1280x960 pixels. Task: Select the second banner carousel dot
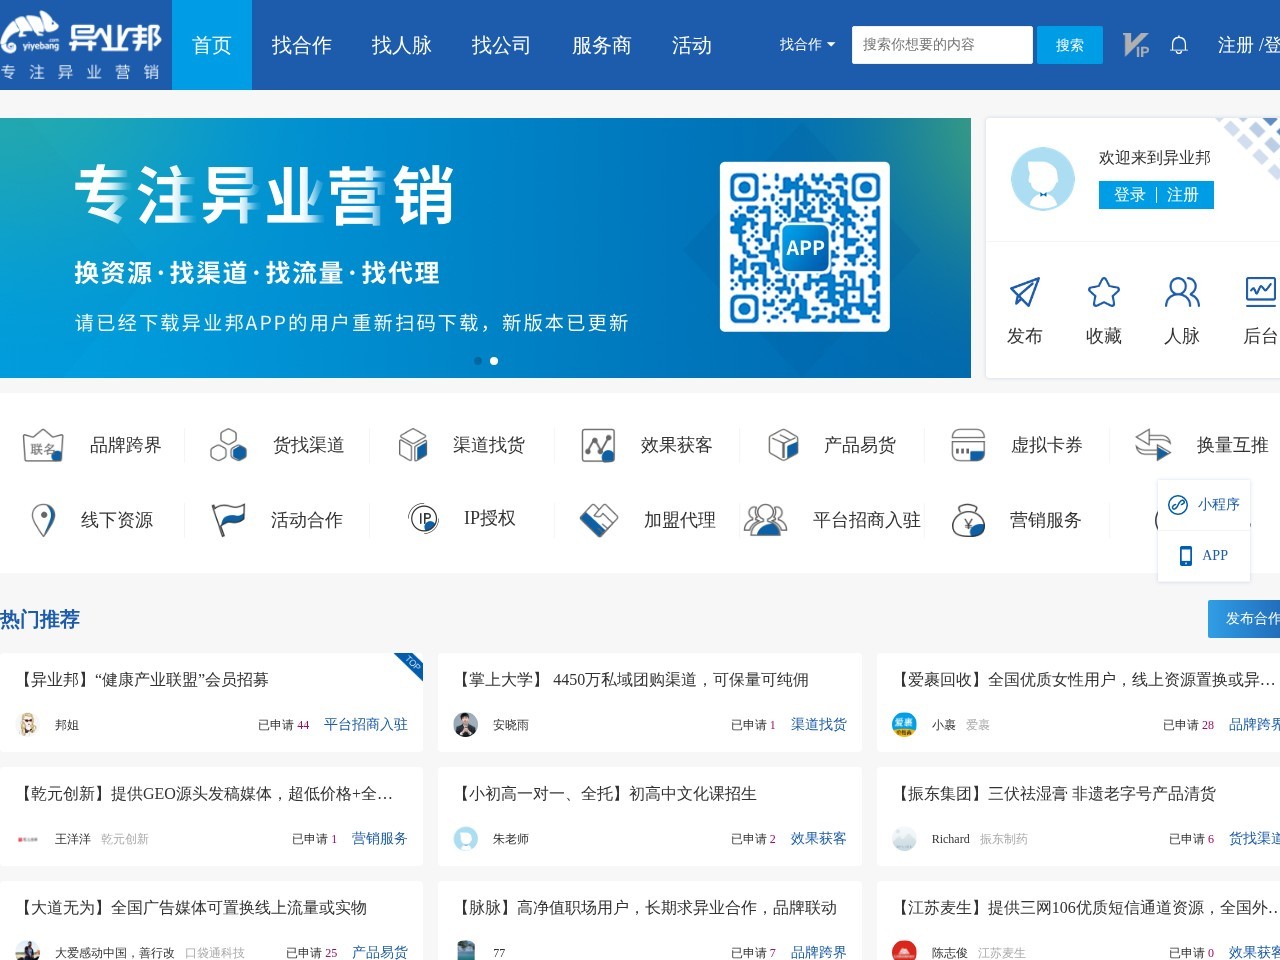[494, 361]
